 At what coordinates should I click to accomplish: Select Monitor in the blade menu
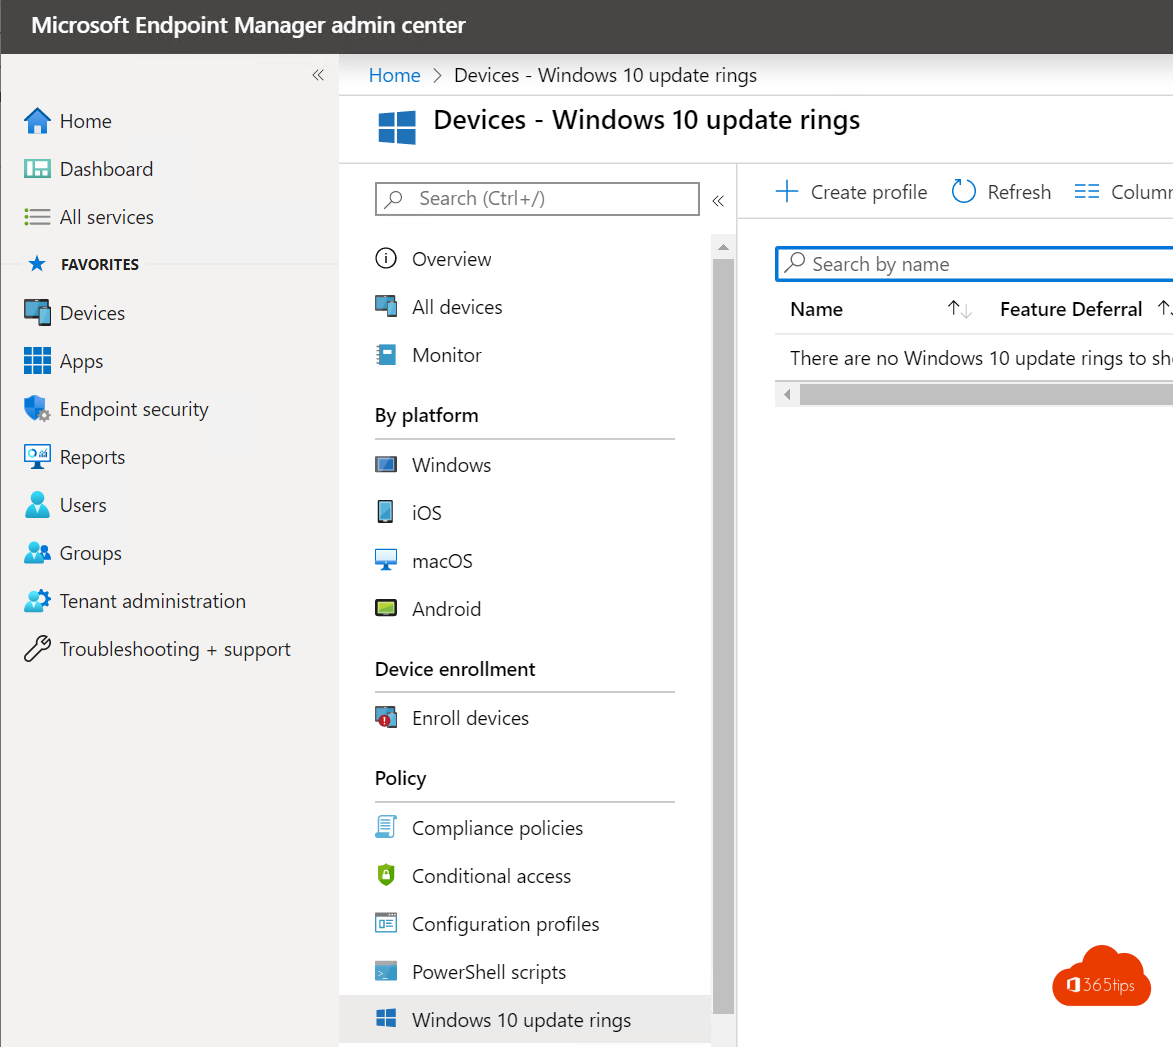coord(447,355)
